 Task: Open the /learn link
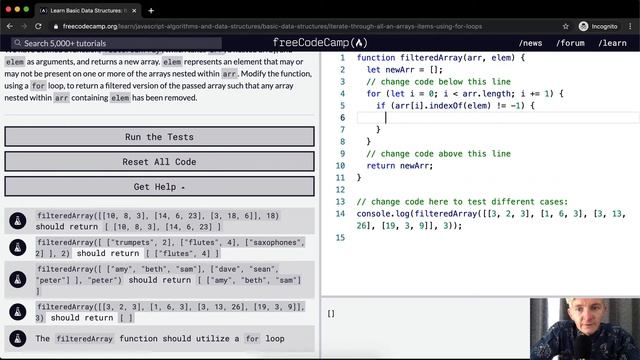(612, 43)
